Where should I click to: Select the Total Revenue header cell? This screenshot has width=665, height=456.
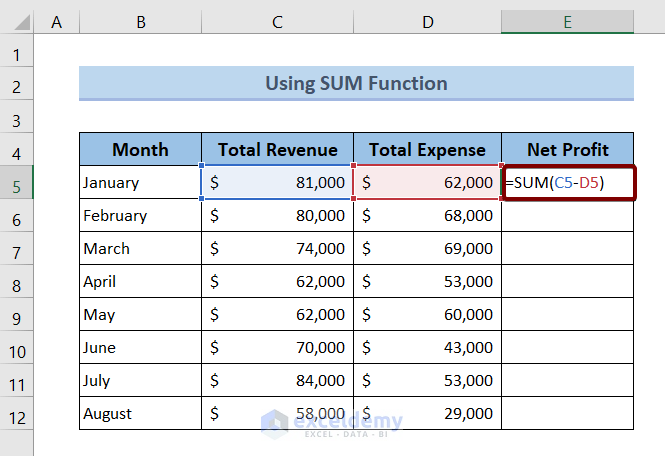[x=277, y=150]
